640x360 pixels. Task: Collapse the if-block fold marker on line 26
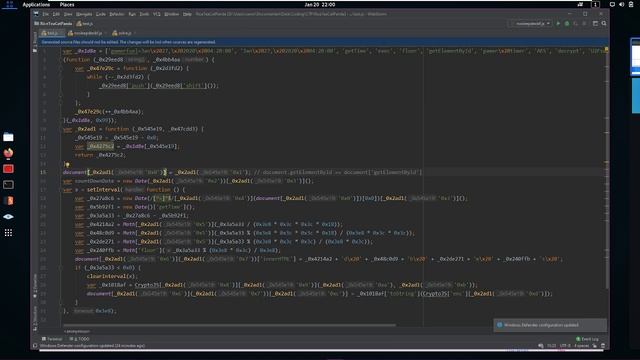[60, 268]
